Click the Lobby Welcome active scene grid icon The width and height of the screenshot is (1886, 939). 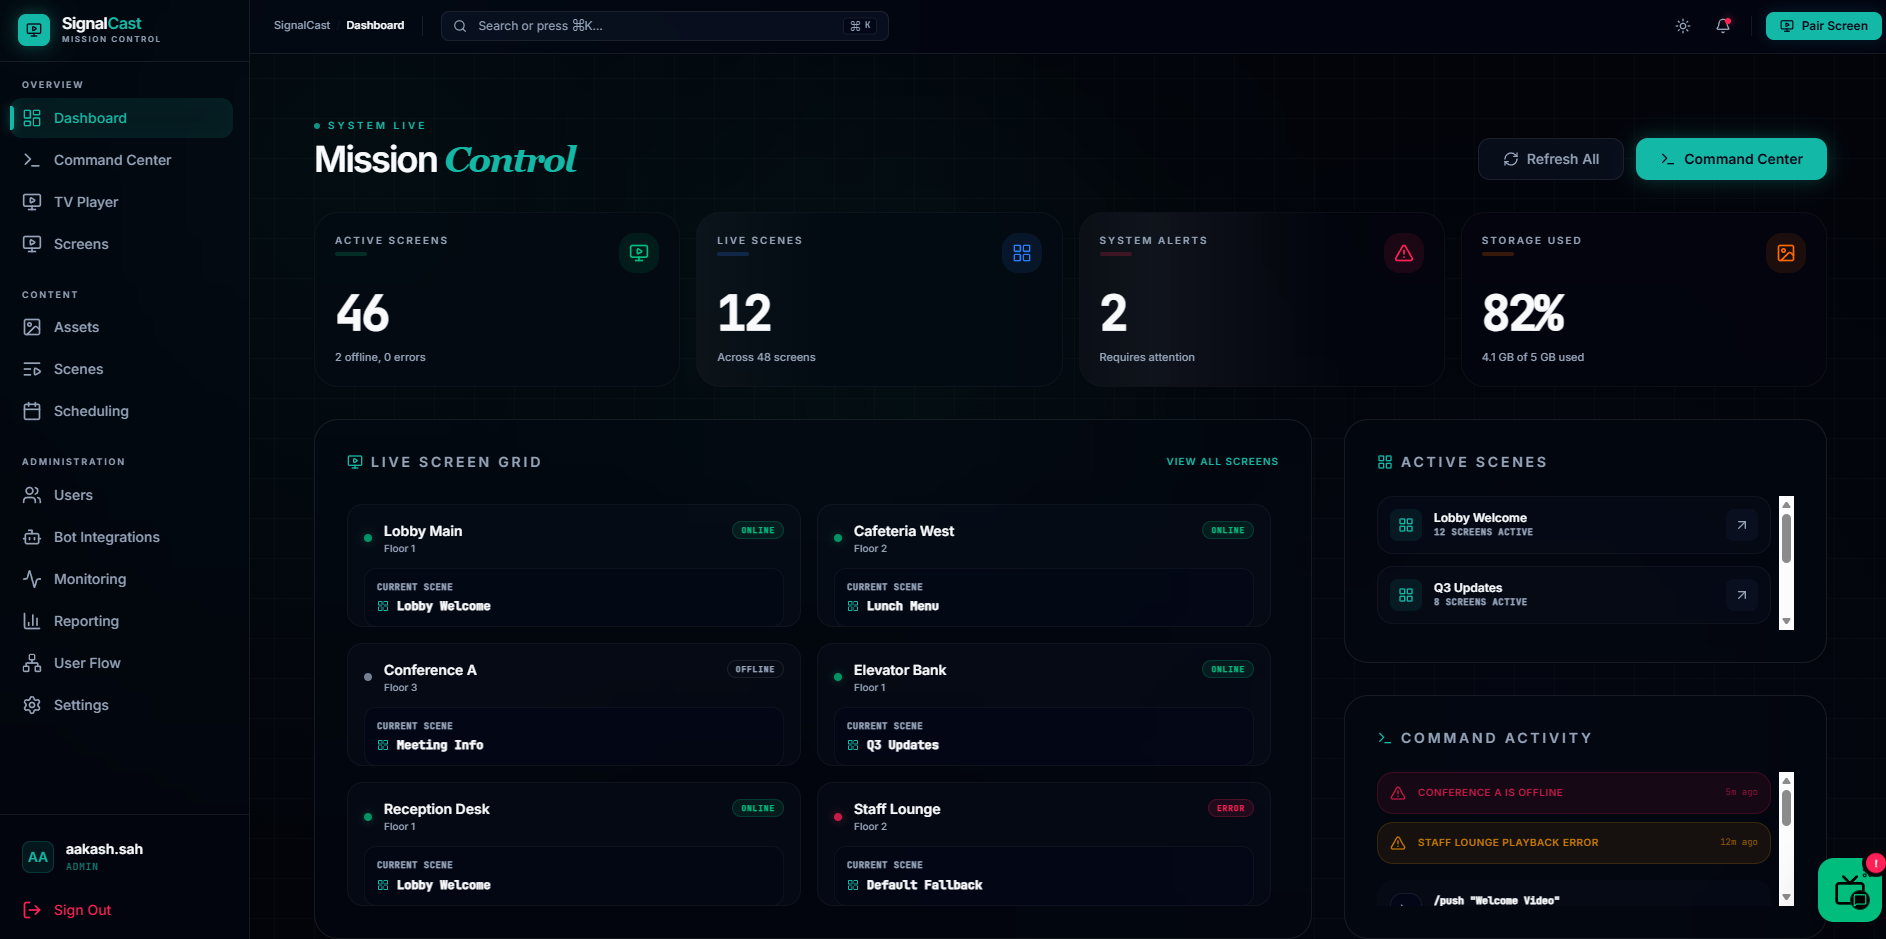click(x=1406, y=525)
